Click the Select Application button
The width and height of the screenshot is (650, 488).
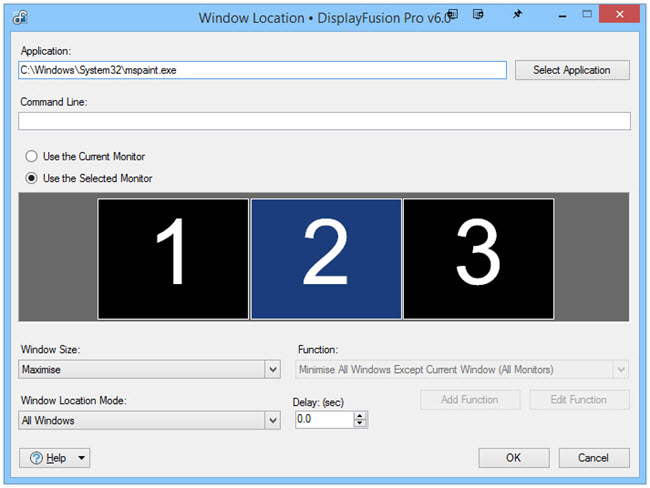(x=572, y=70)
